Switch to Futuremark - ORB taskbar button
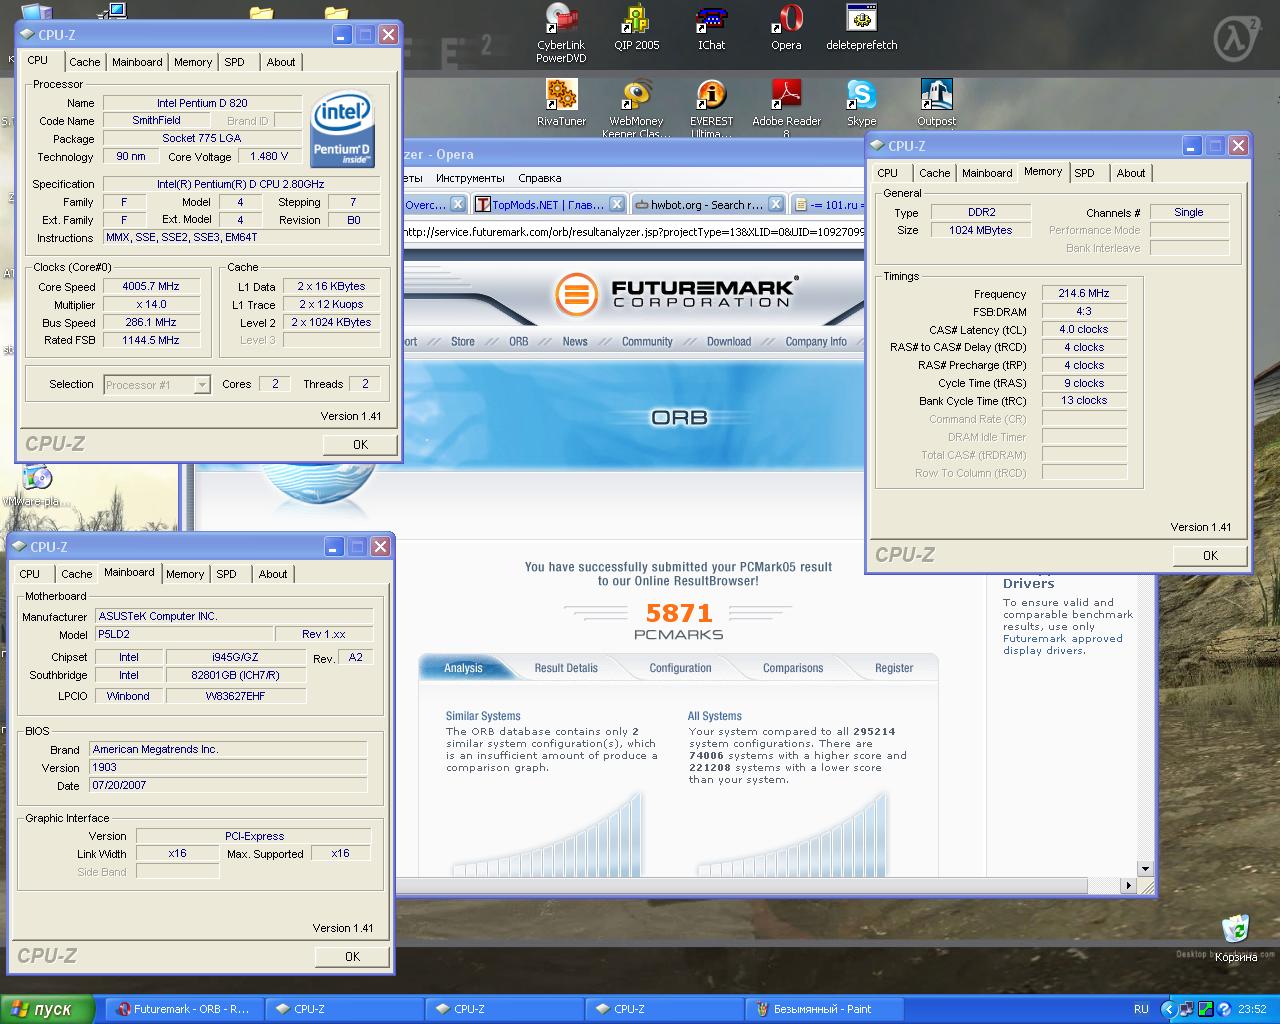The height and width of the screenshot is (1024, 1280). pos(184,1009)
